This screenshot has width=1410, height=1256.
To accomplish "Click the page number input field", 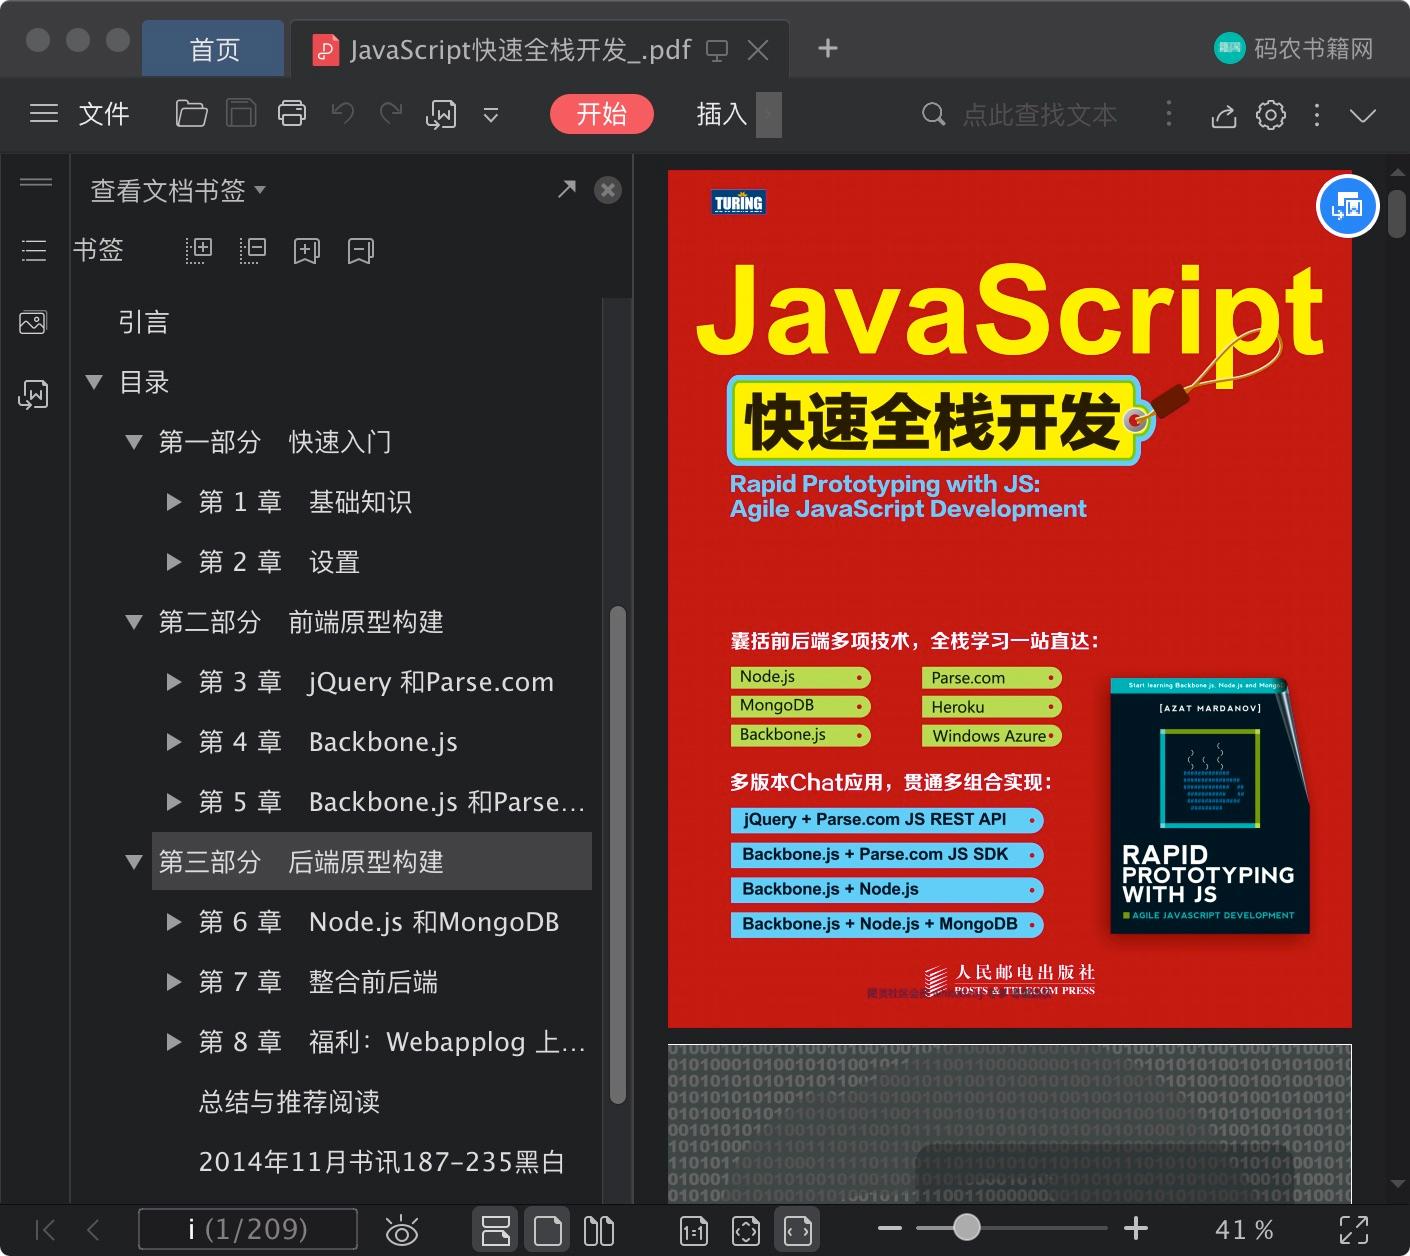I will pyautogui.click(x=247, y=1229).
